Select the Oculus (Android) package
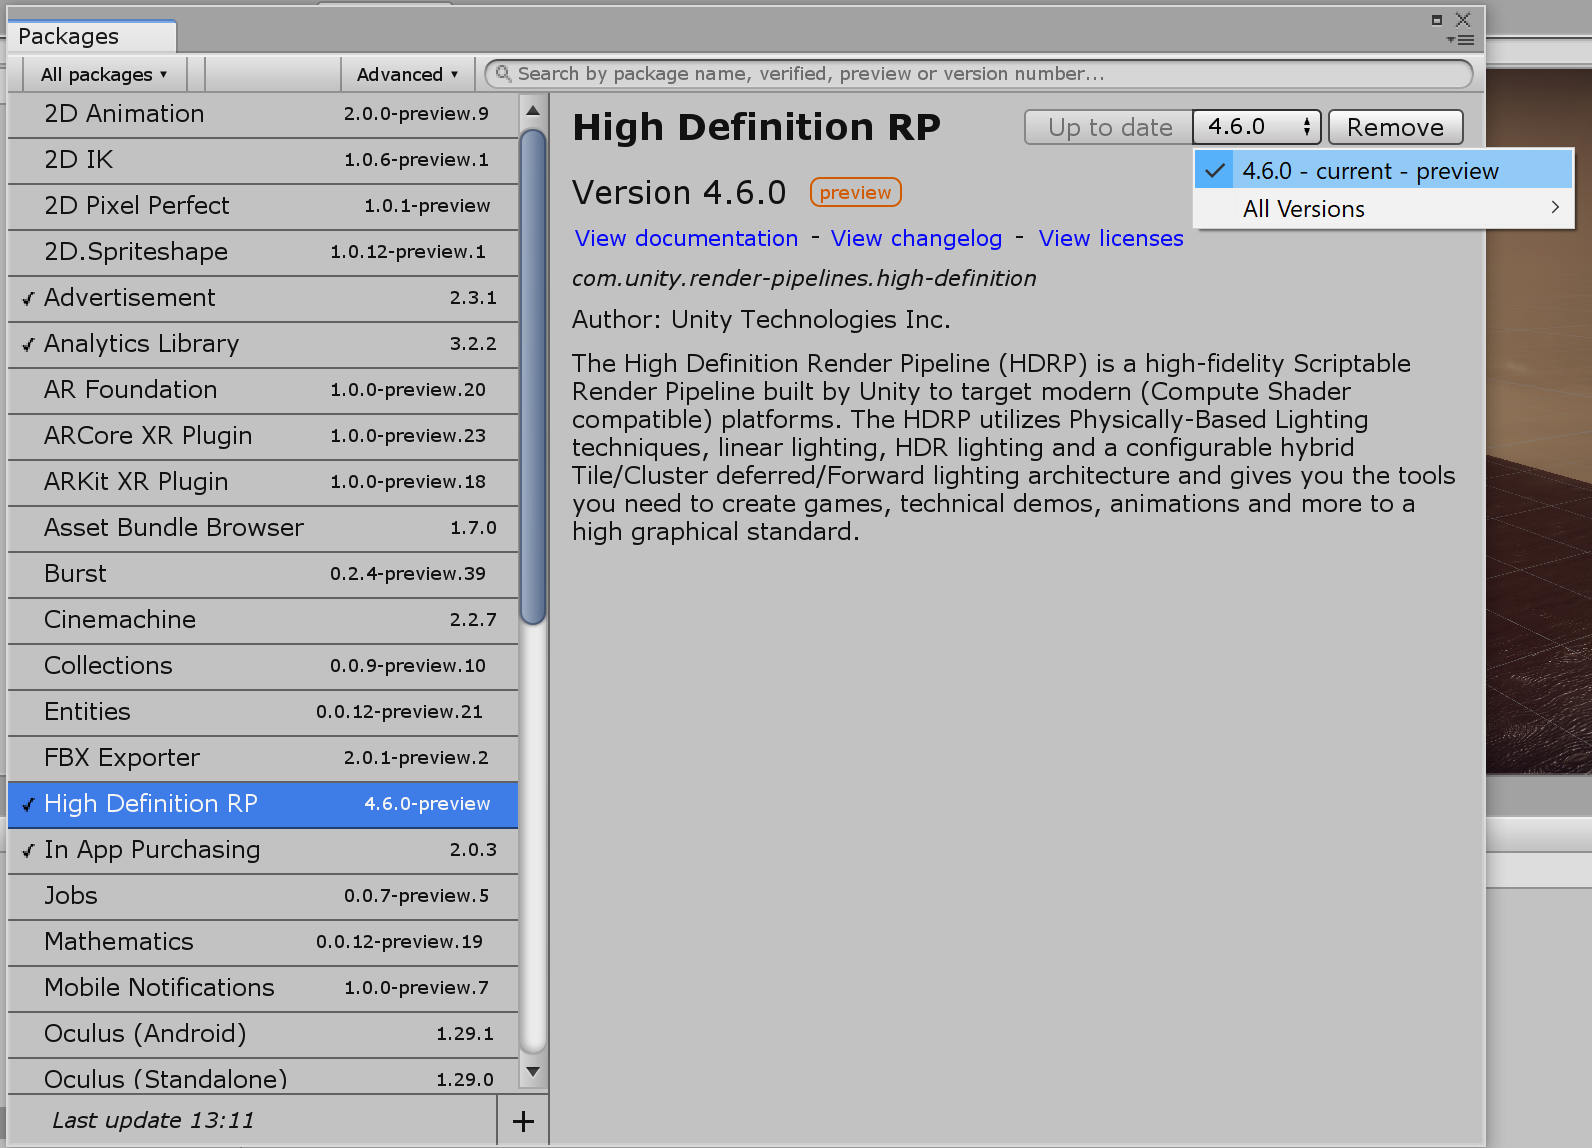The width and height of the screenshot is (1592, 1148). click(x=263, y=1034)
